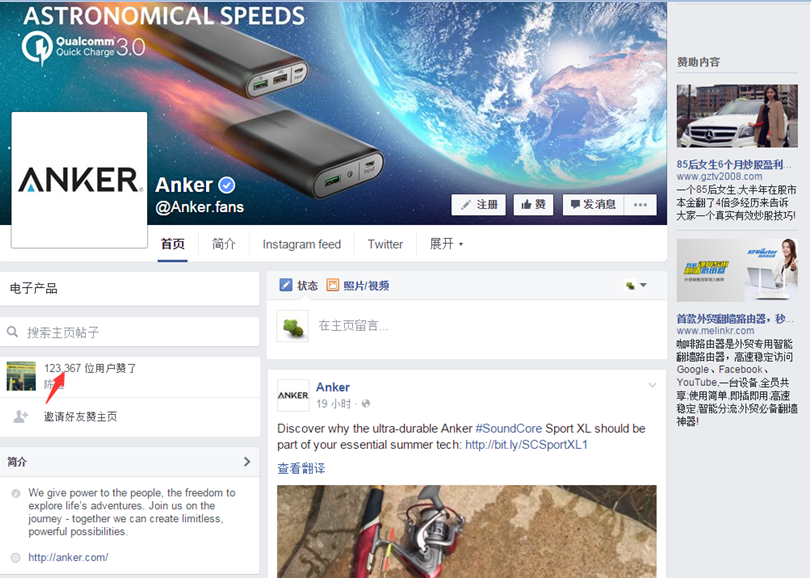This screenshot has width=811, height=578.
Task: Click the 简介 section heading in sidebar
Action: (17, 462)
